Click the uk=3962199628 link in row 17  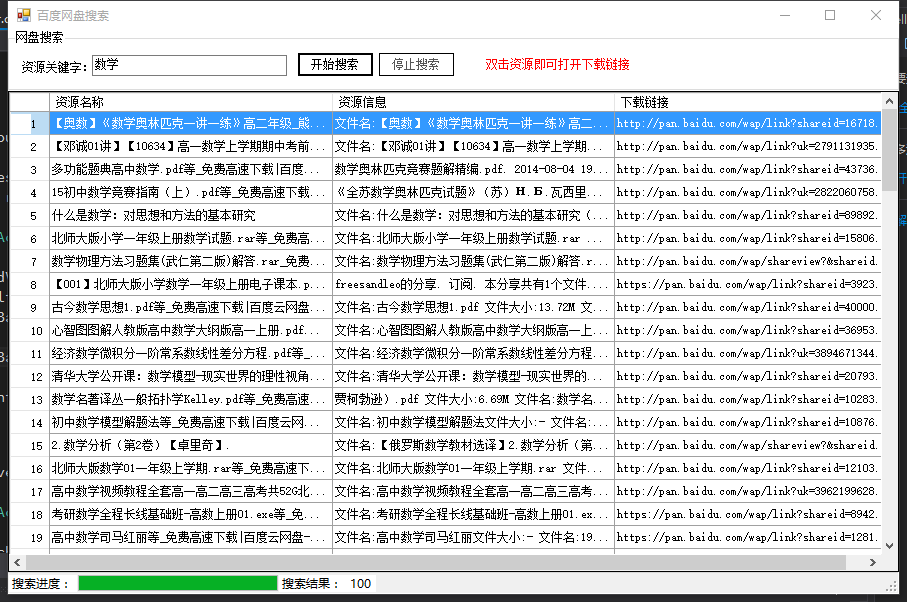coord(747,492)
